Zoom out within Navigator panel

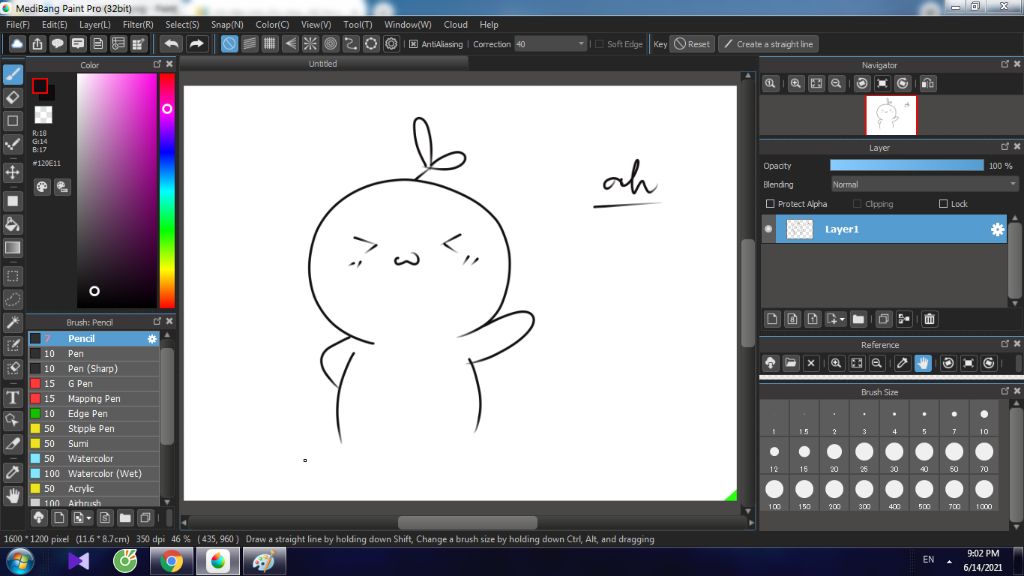[836, 84]
